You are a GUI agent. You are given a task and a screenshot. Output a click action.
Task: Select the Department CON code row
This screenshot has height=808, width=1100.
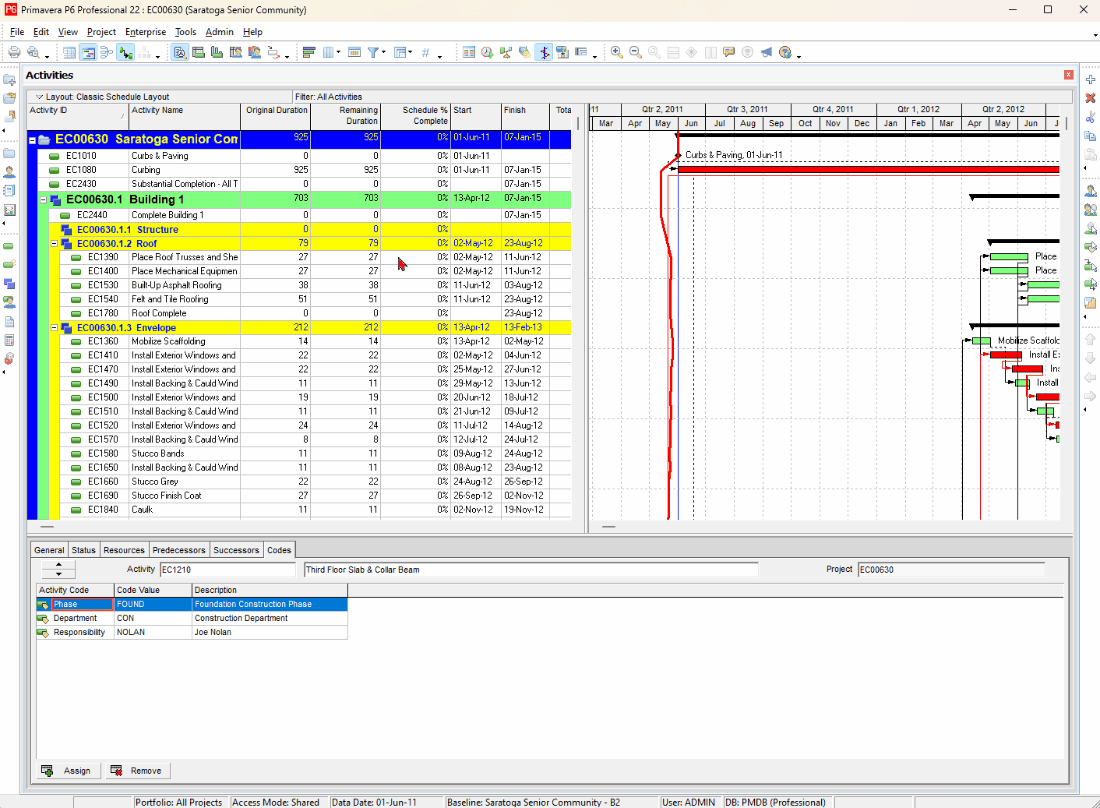coord(192,618)
